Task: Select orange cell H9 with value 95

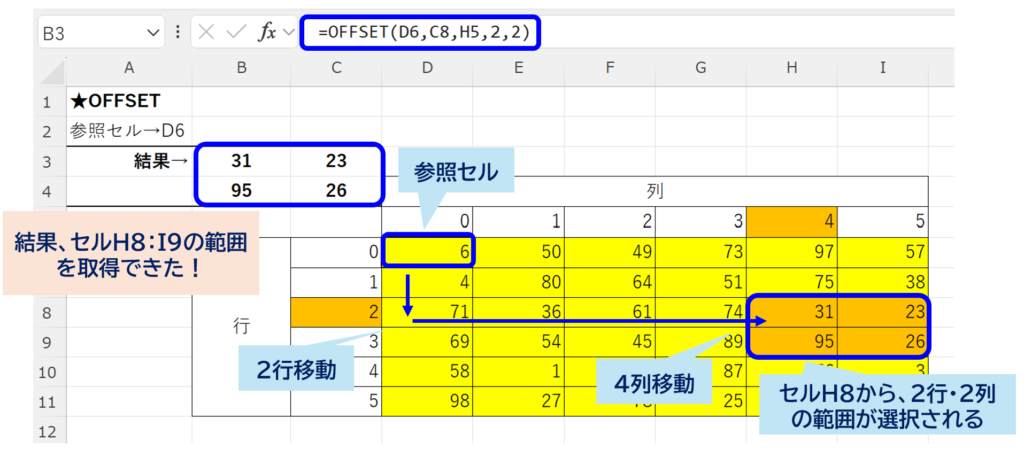Action: [x=792, y=342]
